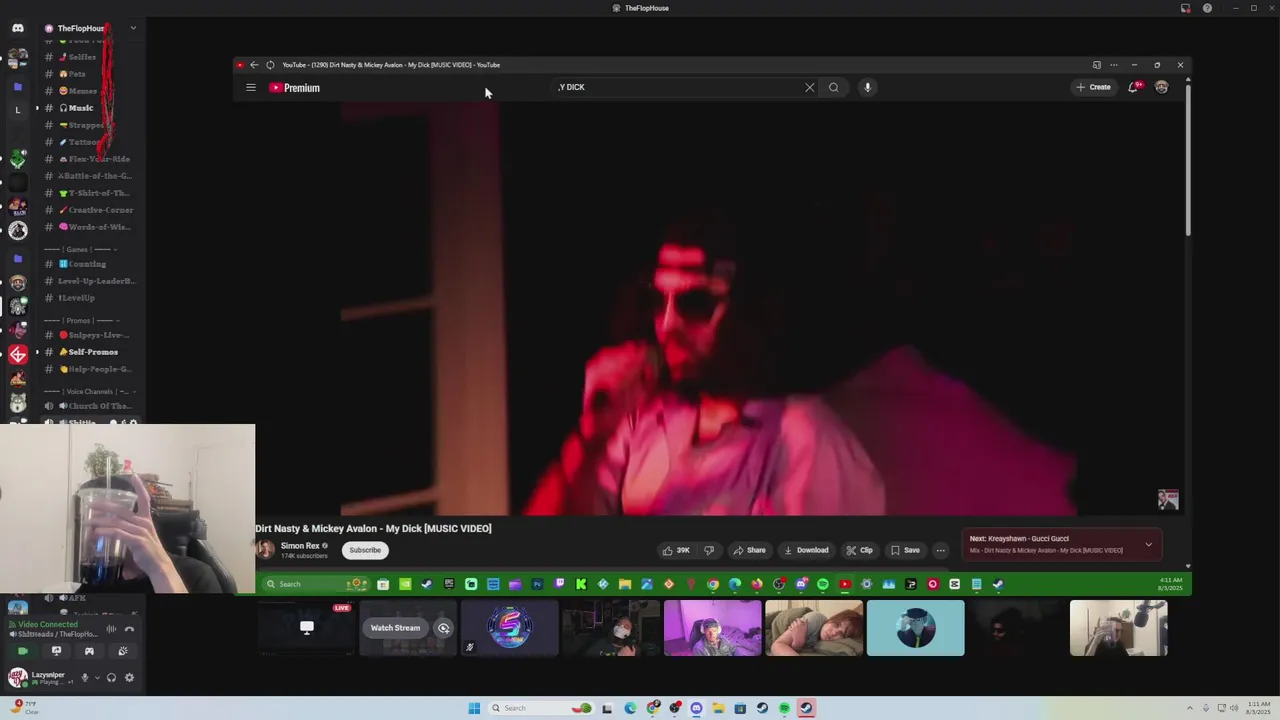This screenshot has width=1280, height=720.
Task: Click Lazysniper user profile avatar
Action: [17, 678]
